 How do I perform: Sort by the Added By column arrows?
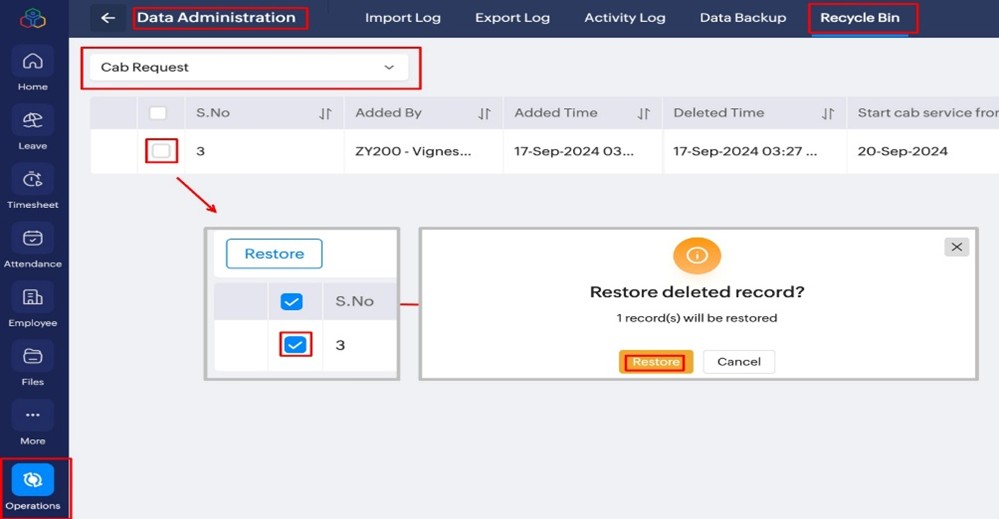[x=484, y=114]
